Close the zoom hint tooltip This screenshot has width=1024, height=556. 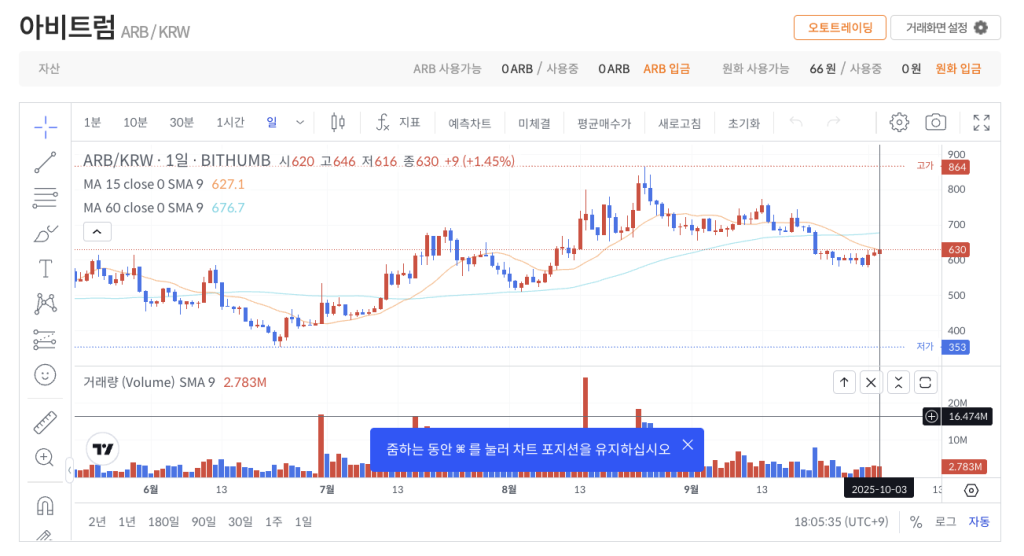point(687,445)
